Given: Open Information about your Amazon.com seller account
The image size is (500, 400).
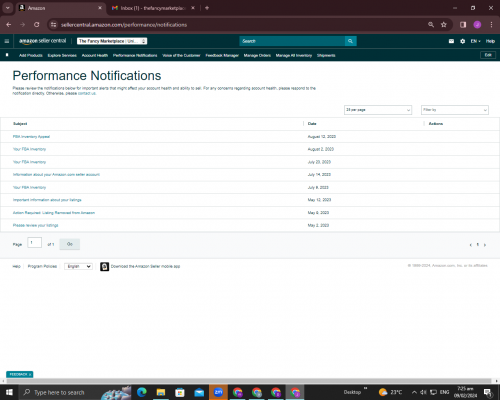Looking at the screenshot, I should click(56, 175).
